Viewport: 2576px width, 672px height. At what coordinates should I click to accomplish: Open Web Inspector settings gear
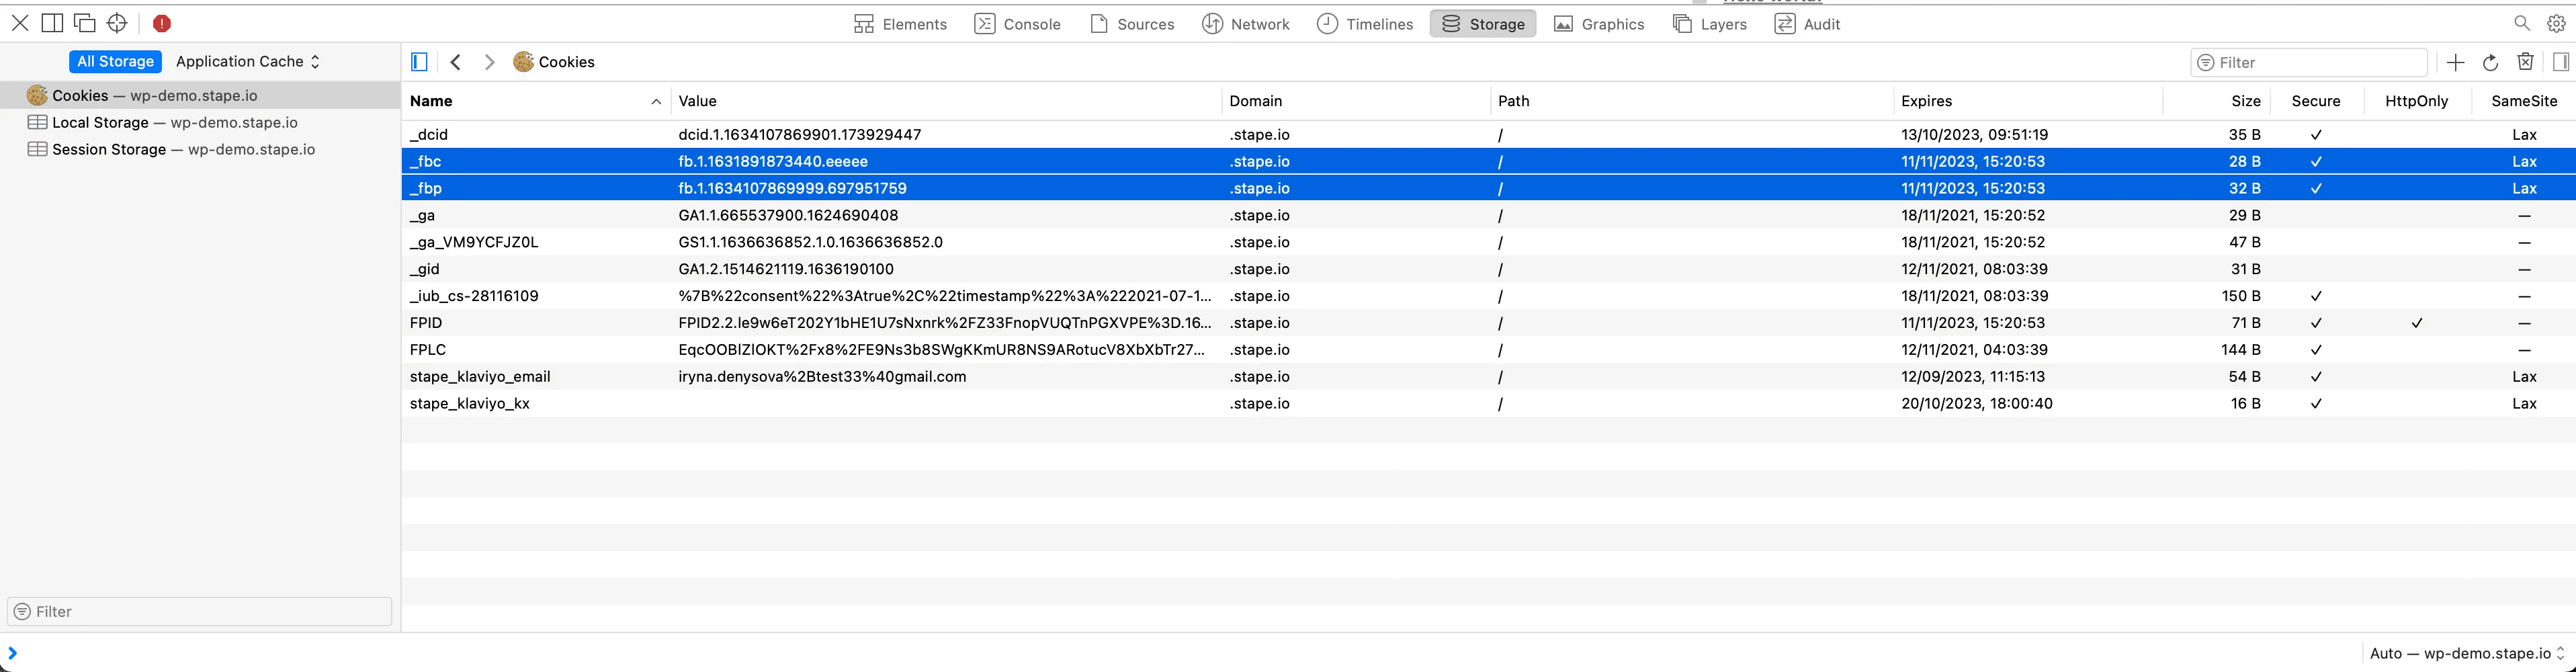[2556, 23]
